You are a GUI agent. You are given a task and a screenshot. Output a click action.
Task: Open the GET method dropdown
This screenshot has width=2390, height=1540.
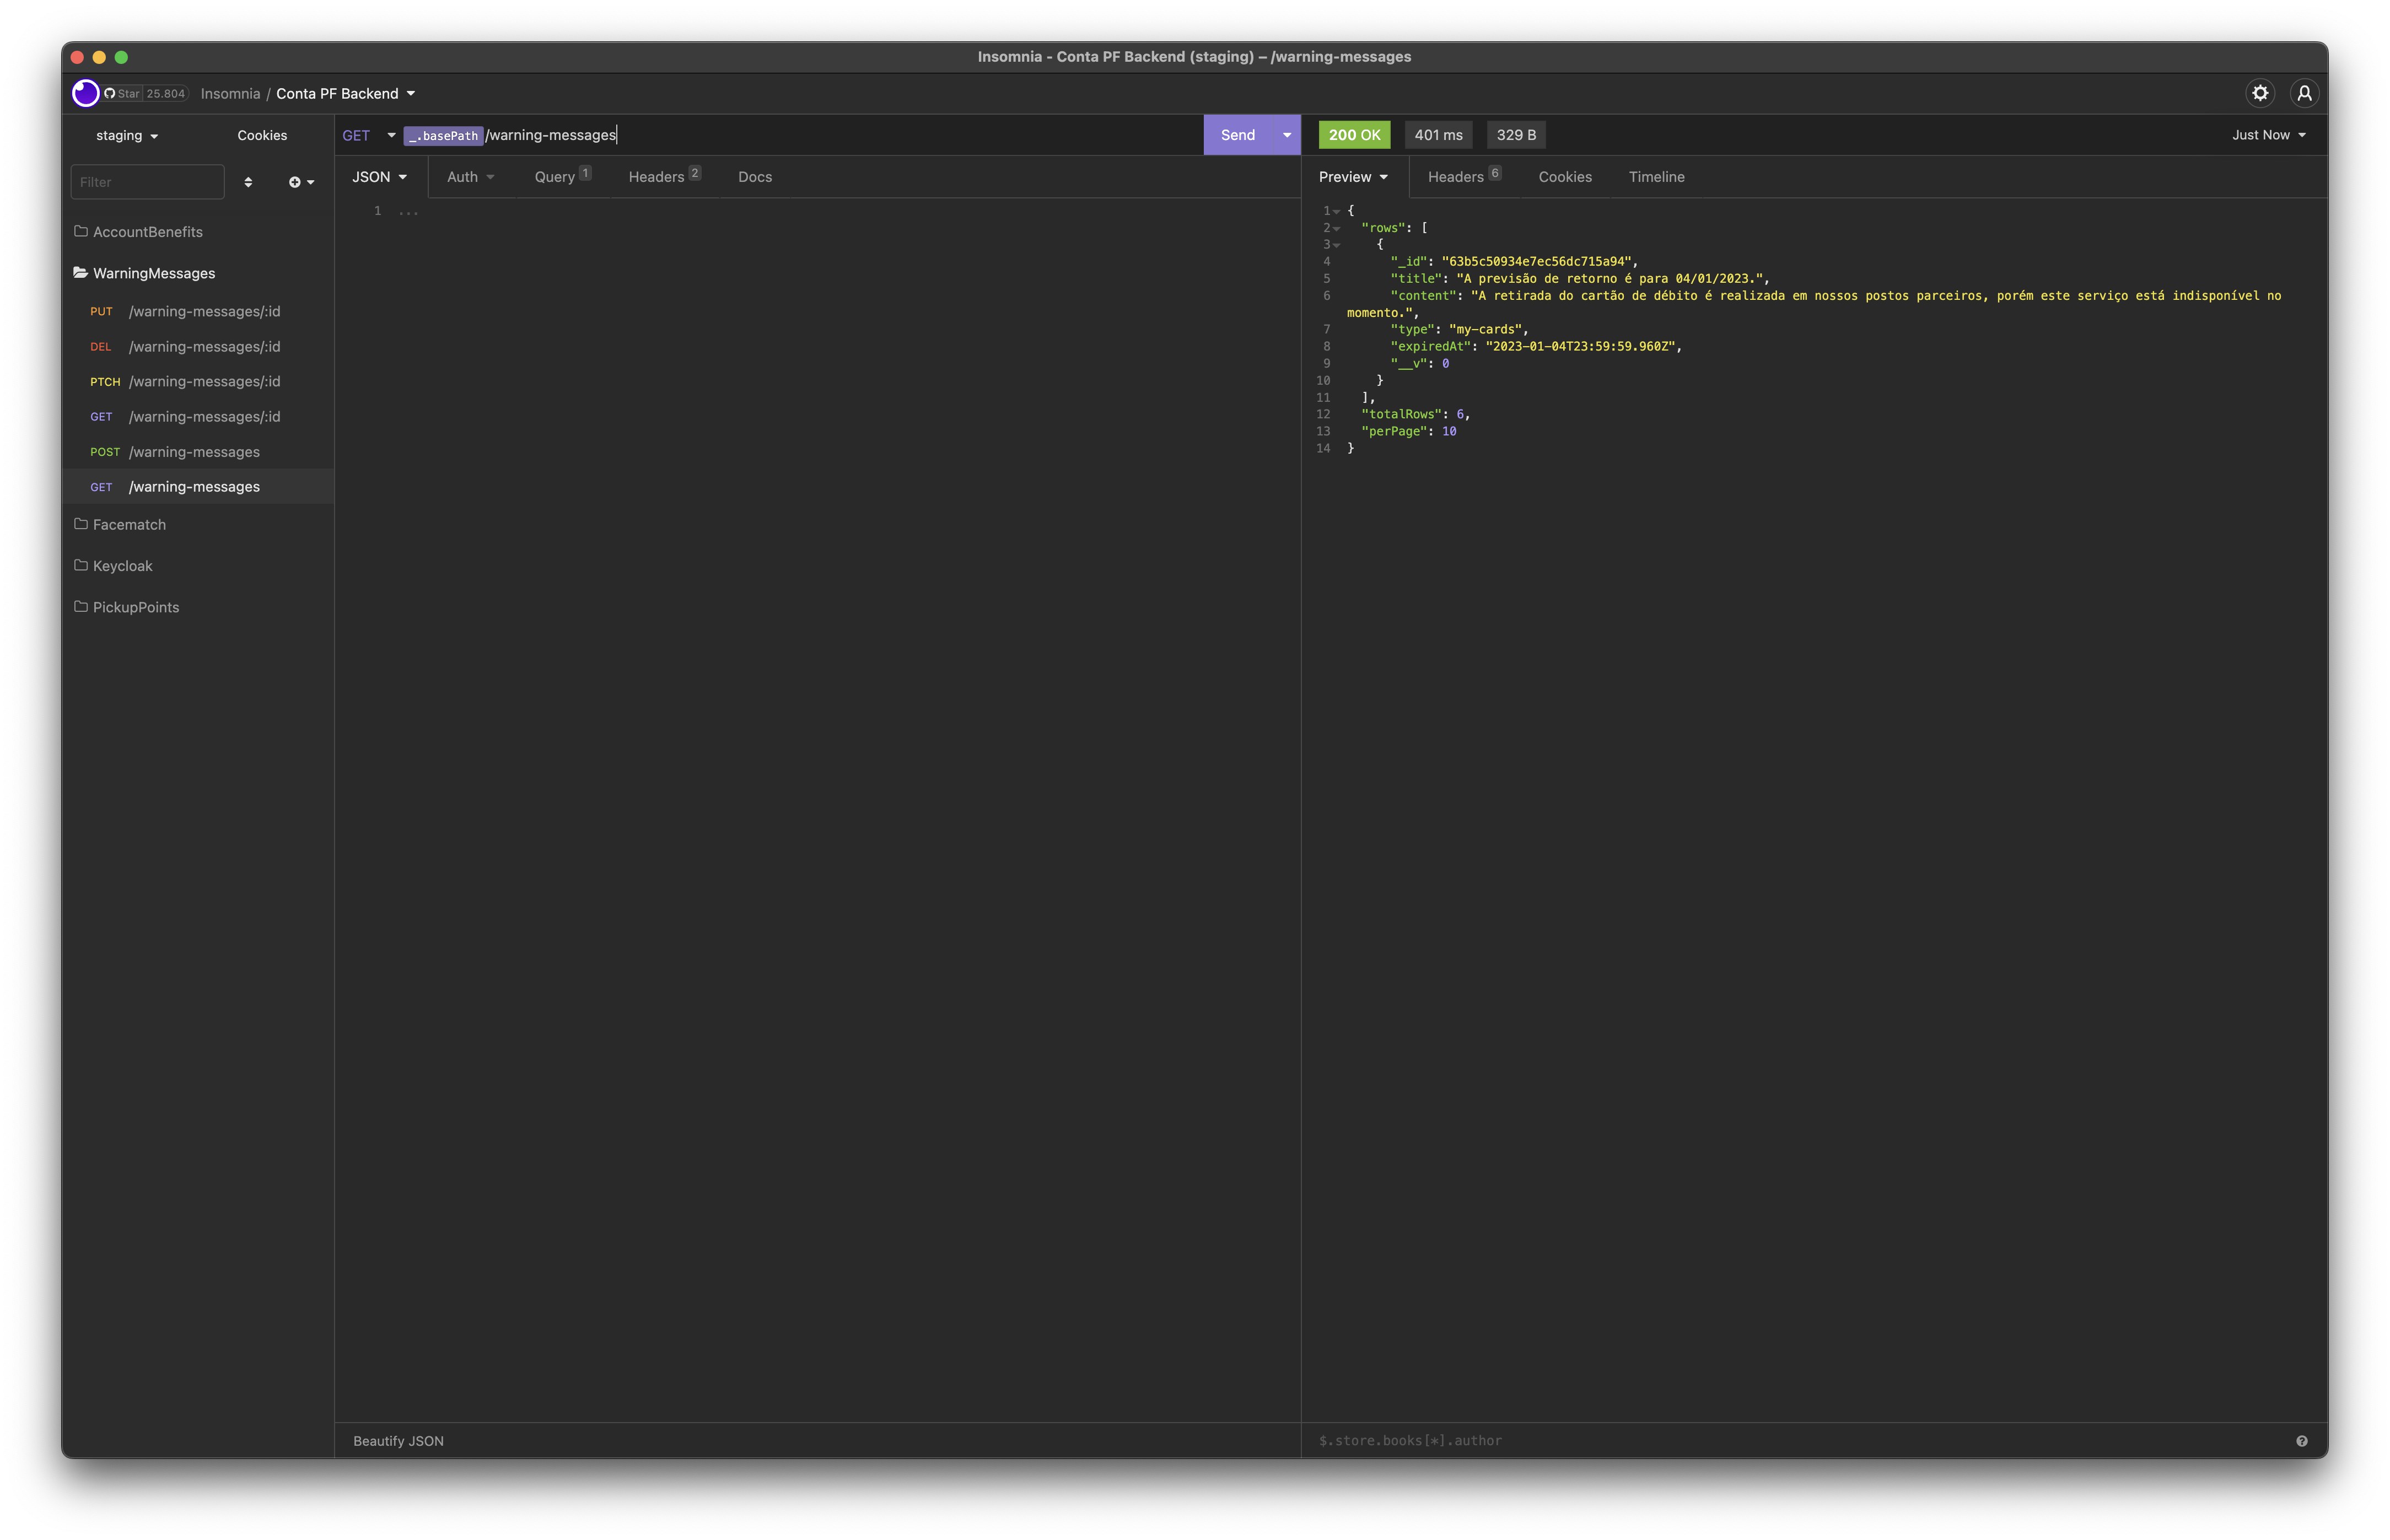tap(368, 135)
